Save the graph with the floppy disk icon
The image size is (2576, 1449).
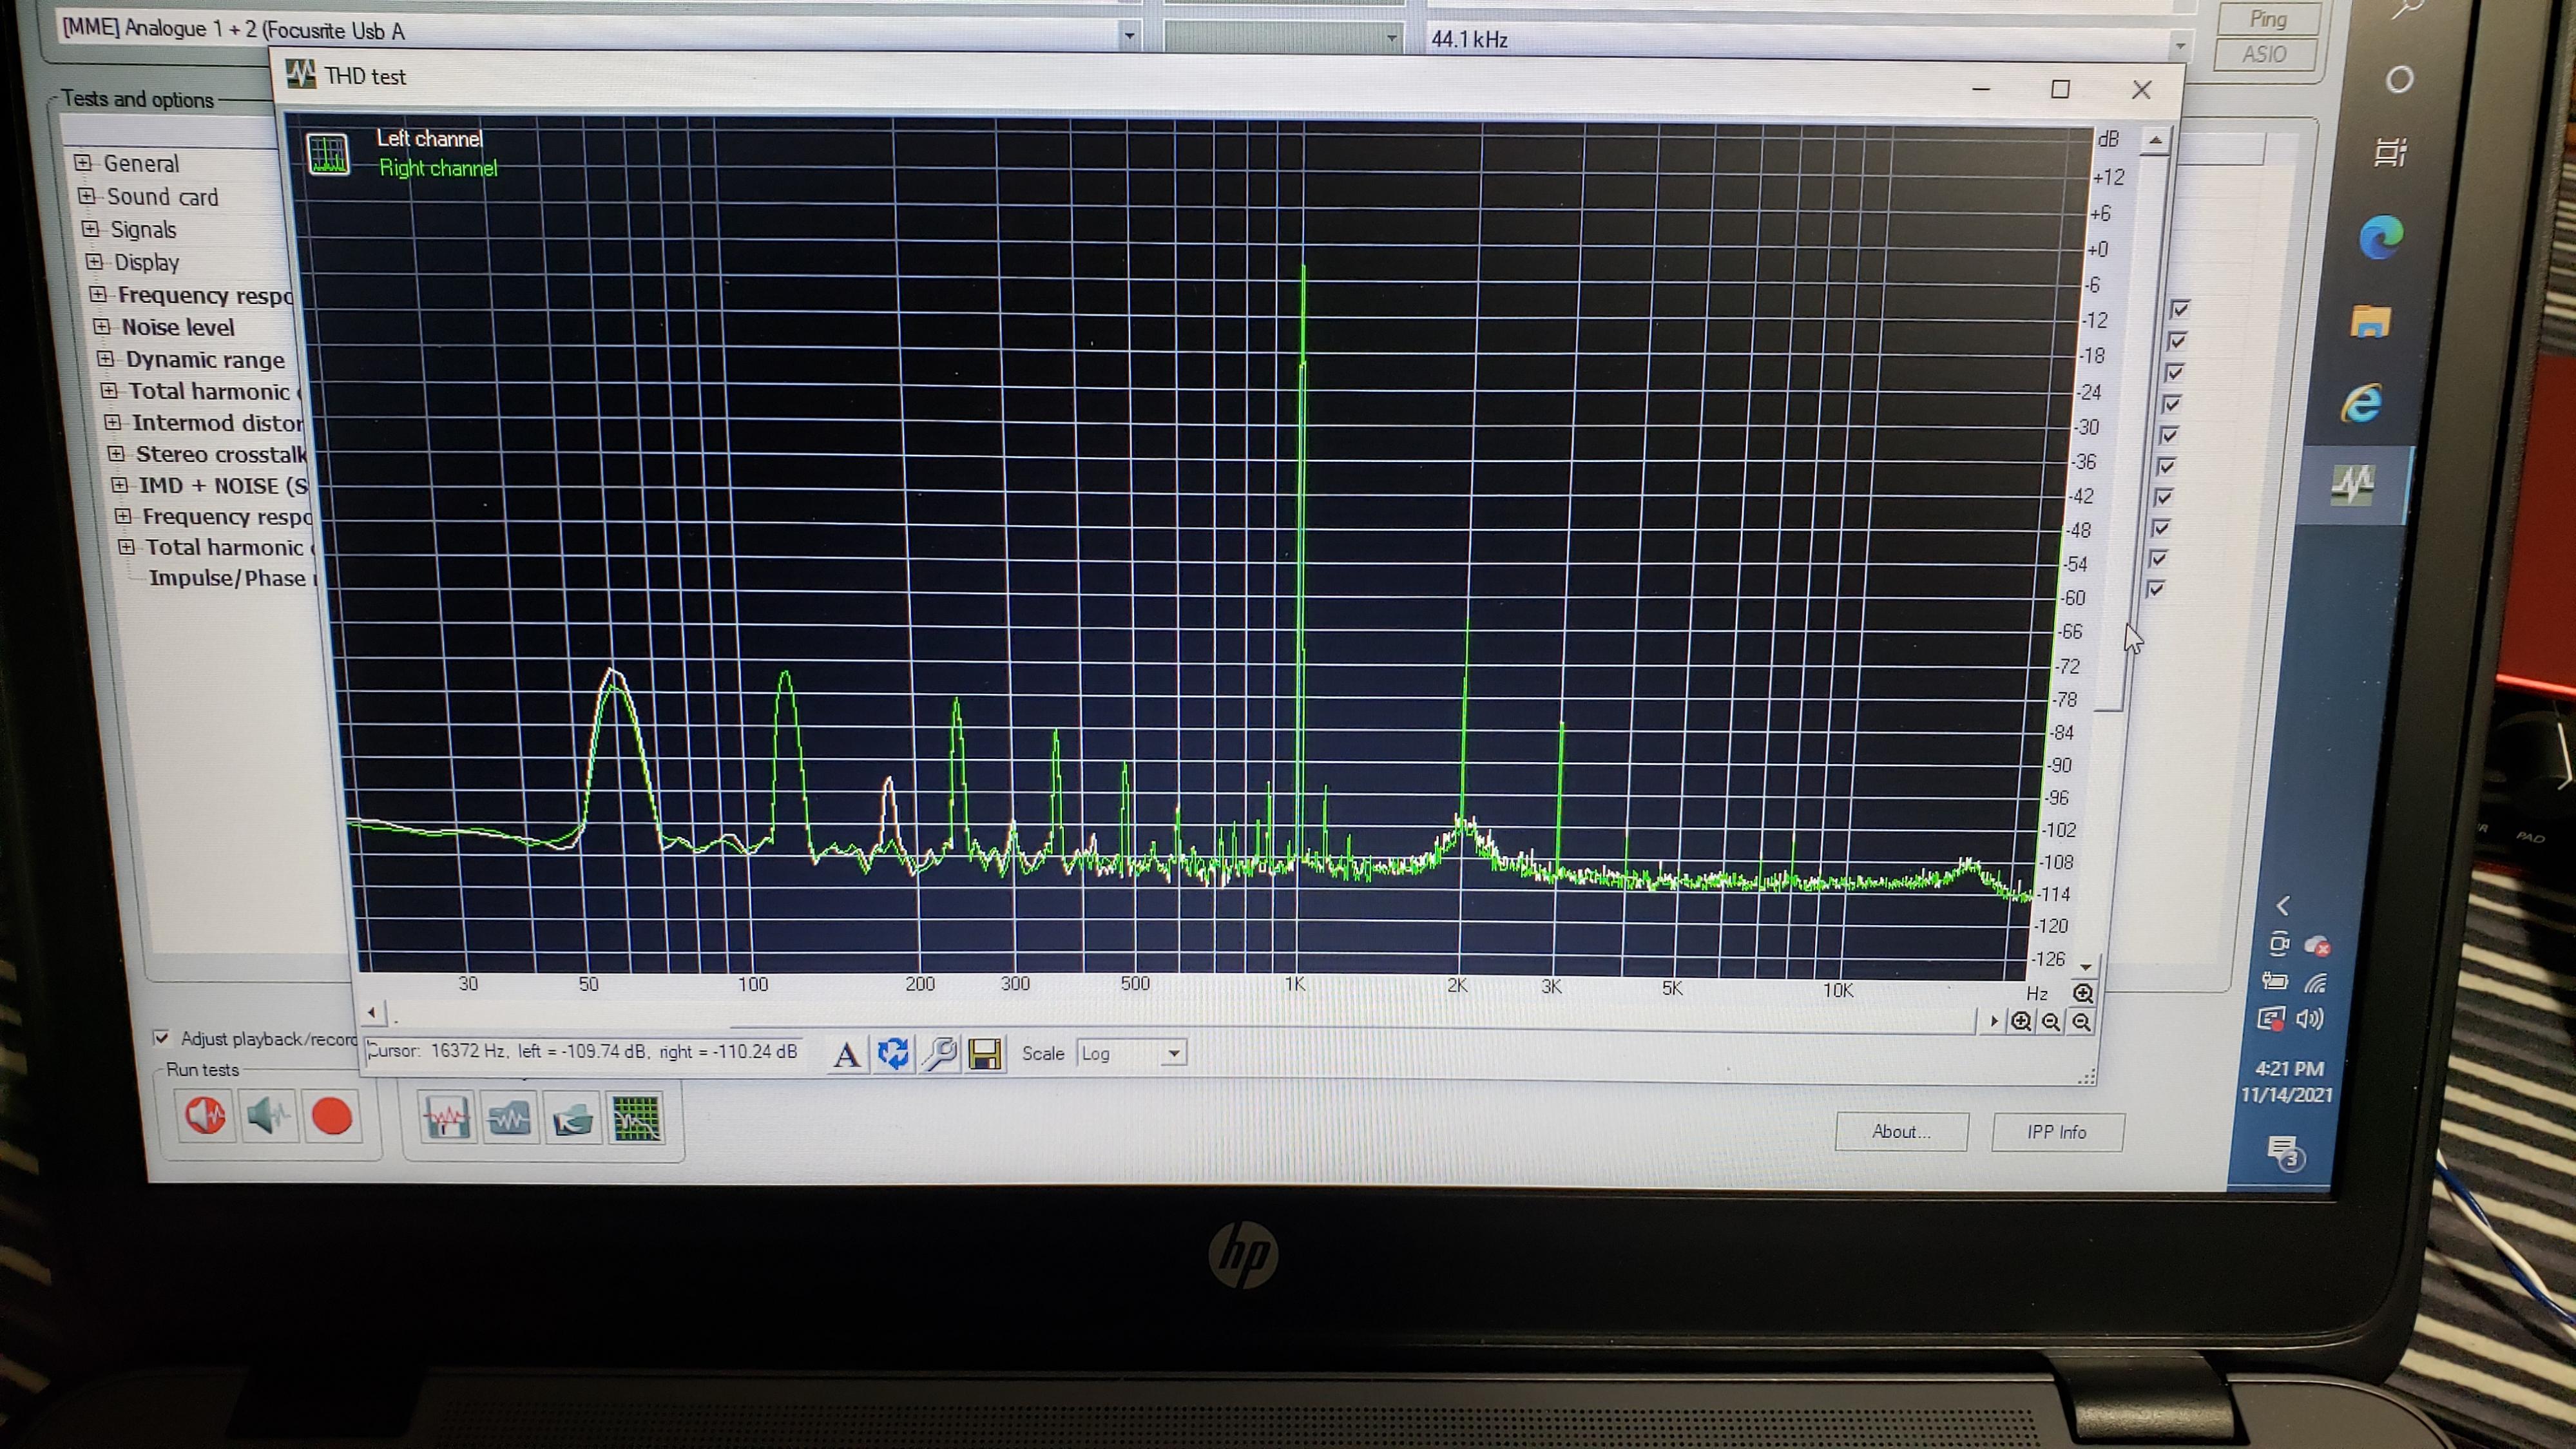[985, 1054]
